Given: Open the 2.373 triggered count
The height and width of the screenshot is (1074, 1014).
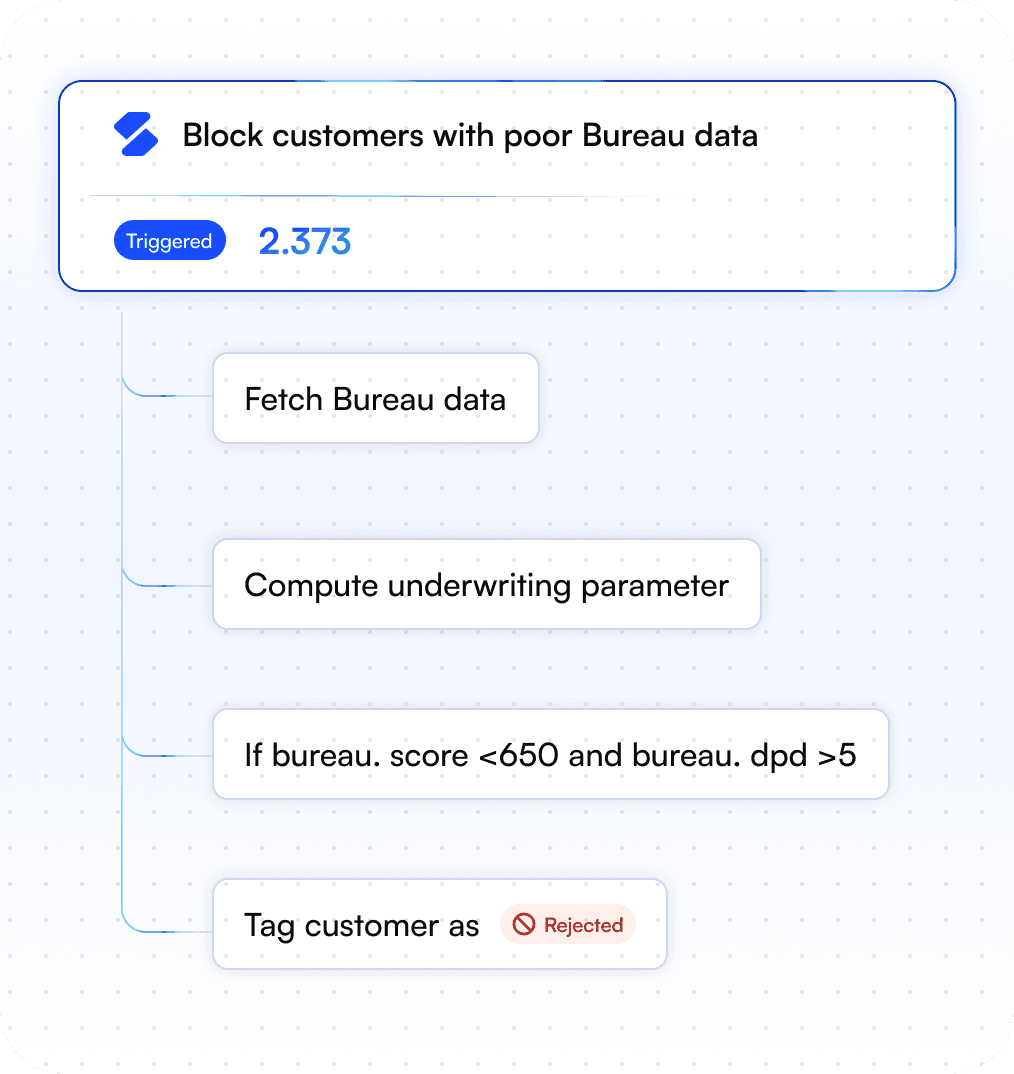Looking at the screenshot, I should tap(305, 241).
